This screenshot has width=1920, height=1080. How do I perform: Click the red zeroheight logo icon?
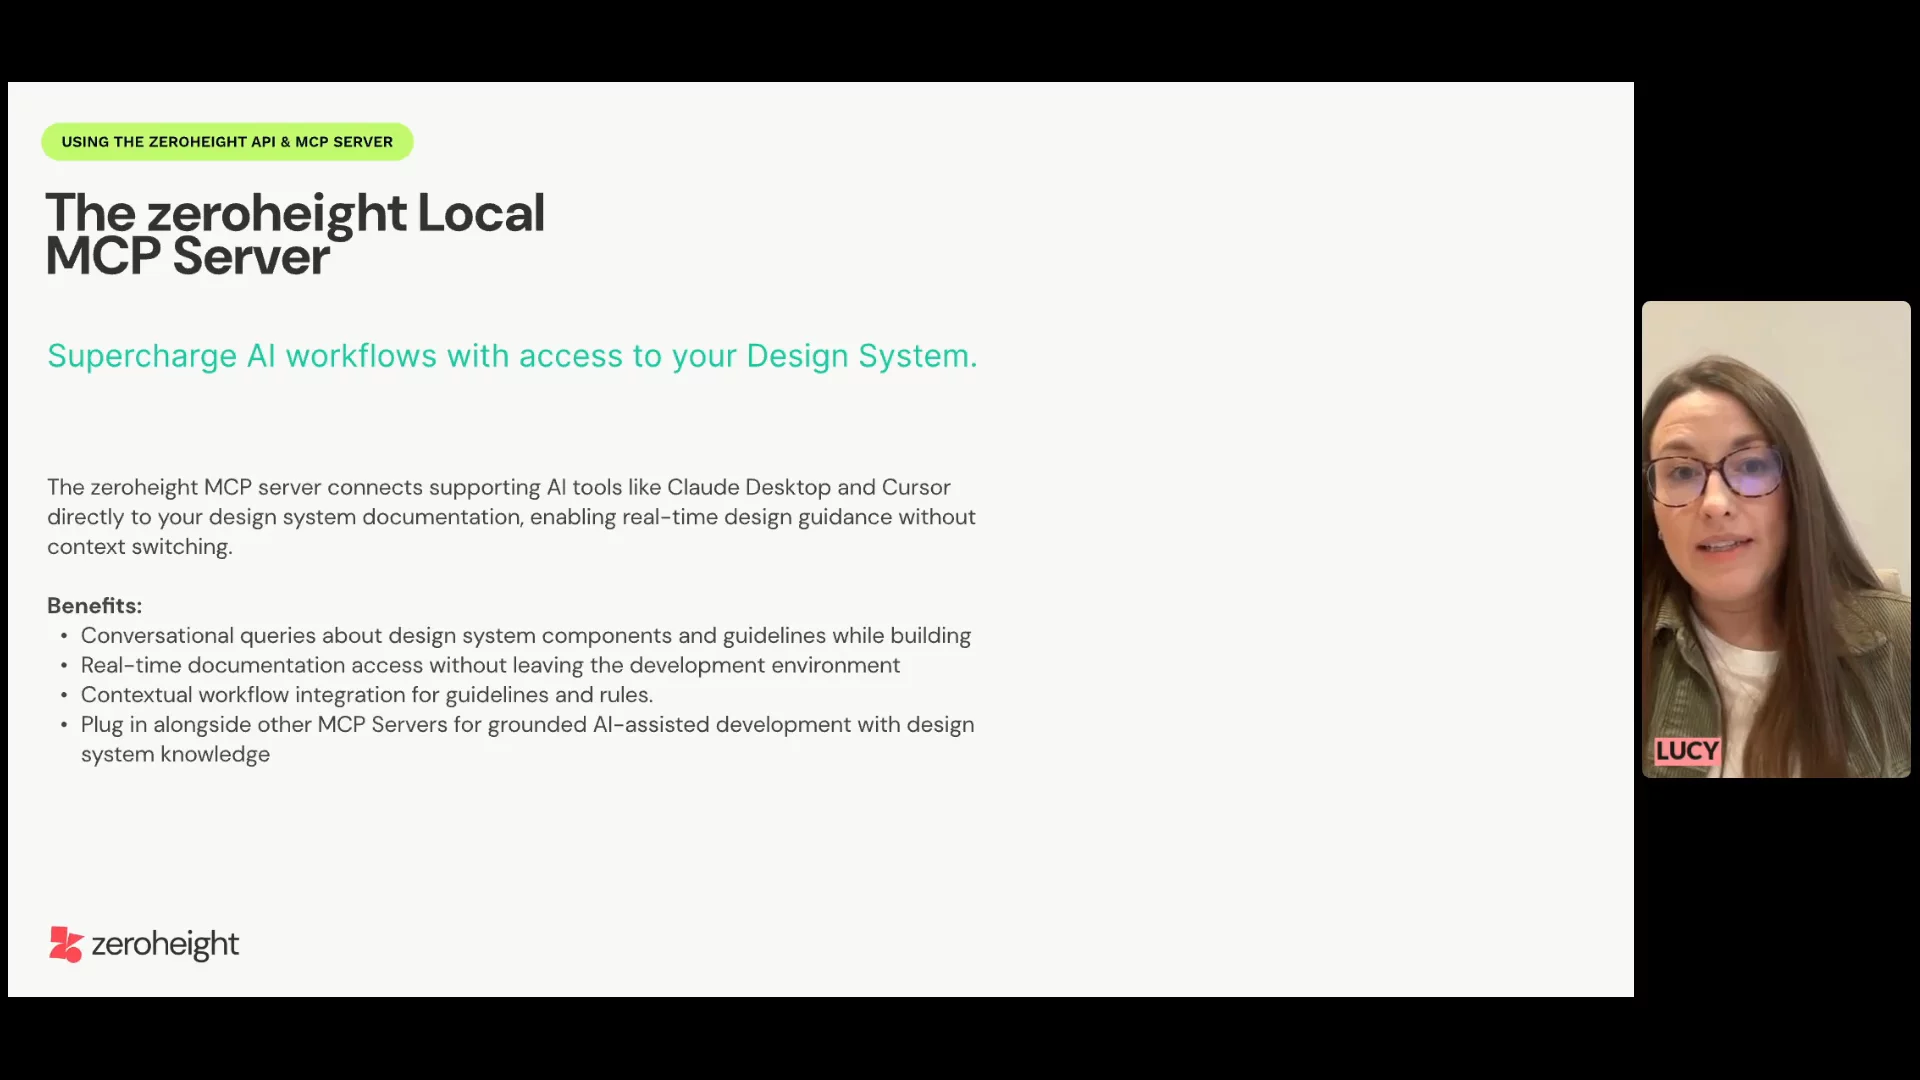click(x=65, y=944)
